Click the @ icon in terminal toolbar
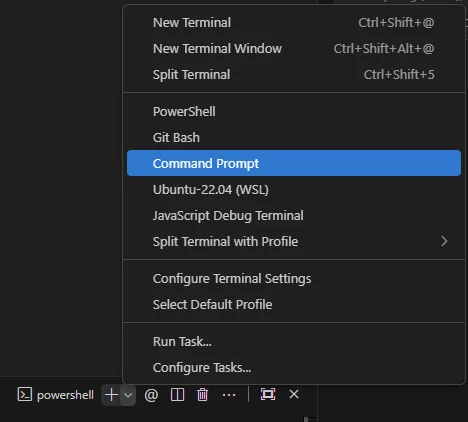 pyautogui.click(x=151, y=395)
